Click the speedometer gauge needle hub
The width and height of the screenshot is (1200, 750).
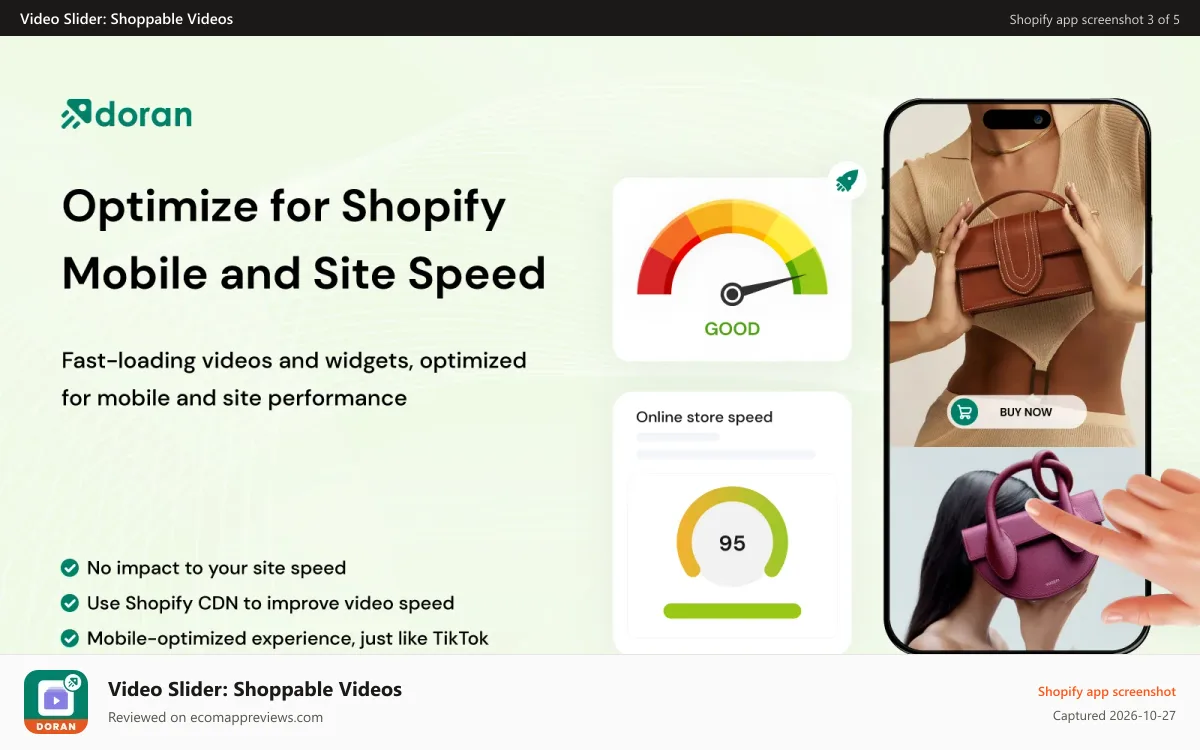point(732,294)
